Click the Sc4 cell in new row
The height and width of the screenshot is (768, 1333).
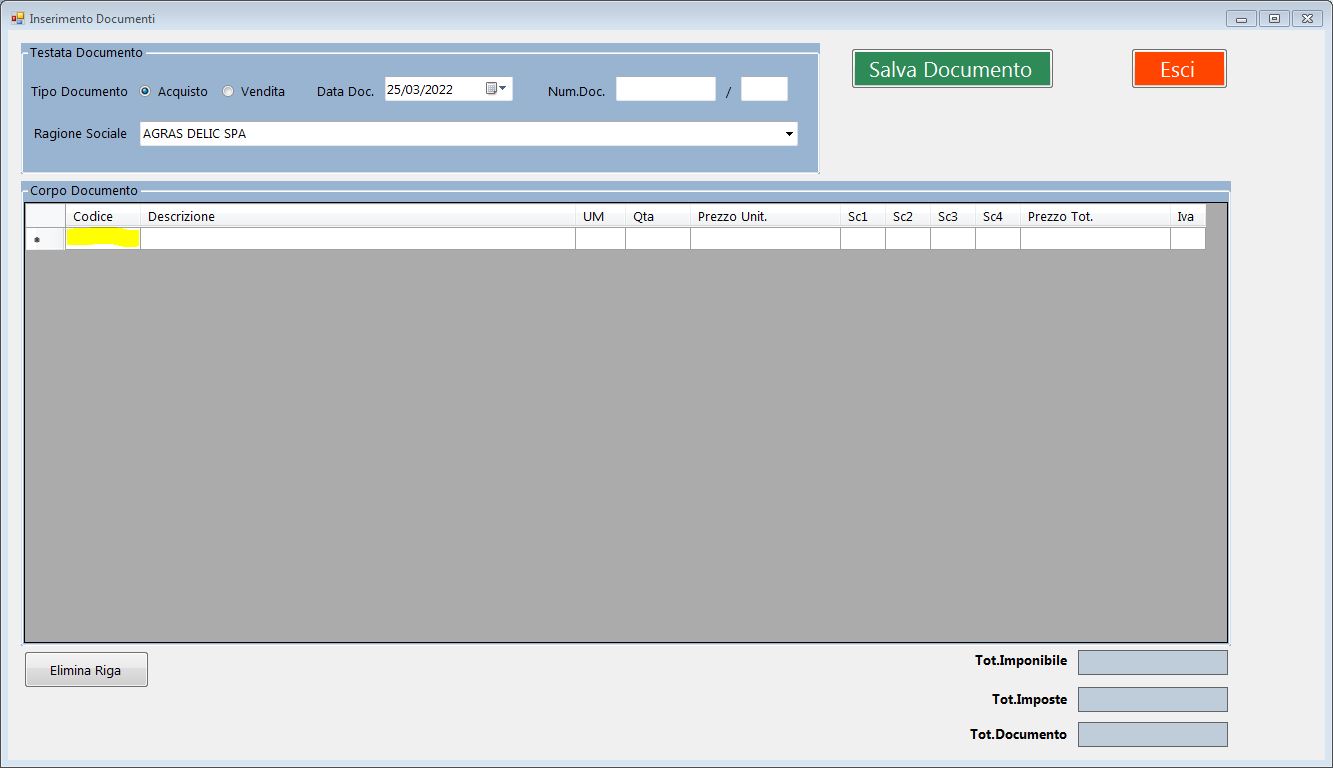pos(998,238)
